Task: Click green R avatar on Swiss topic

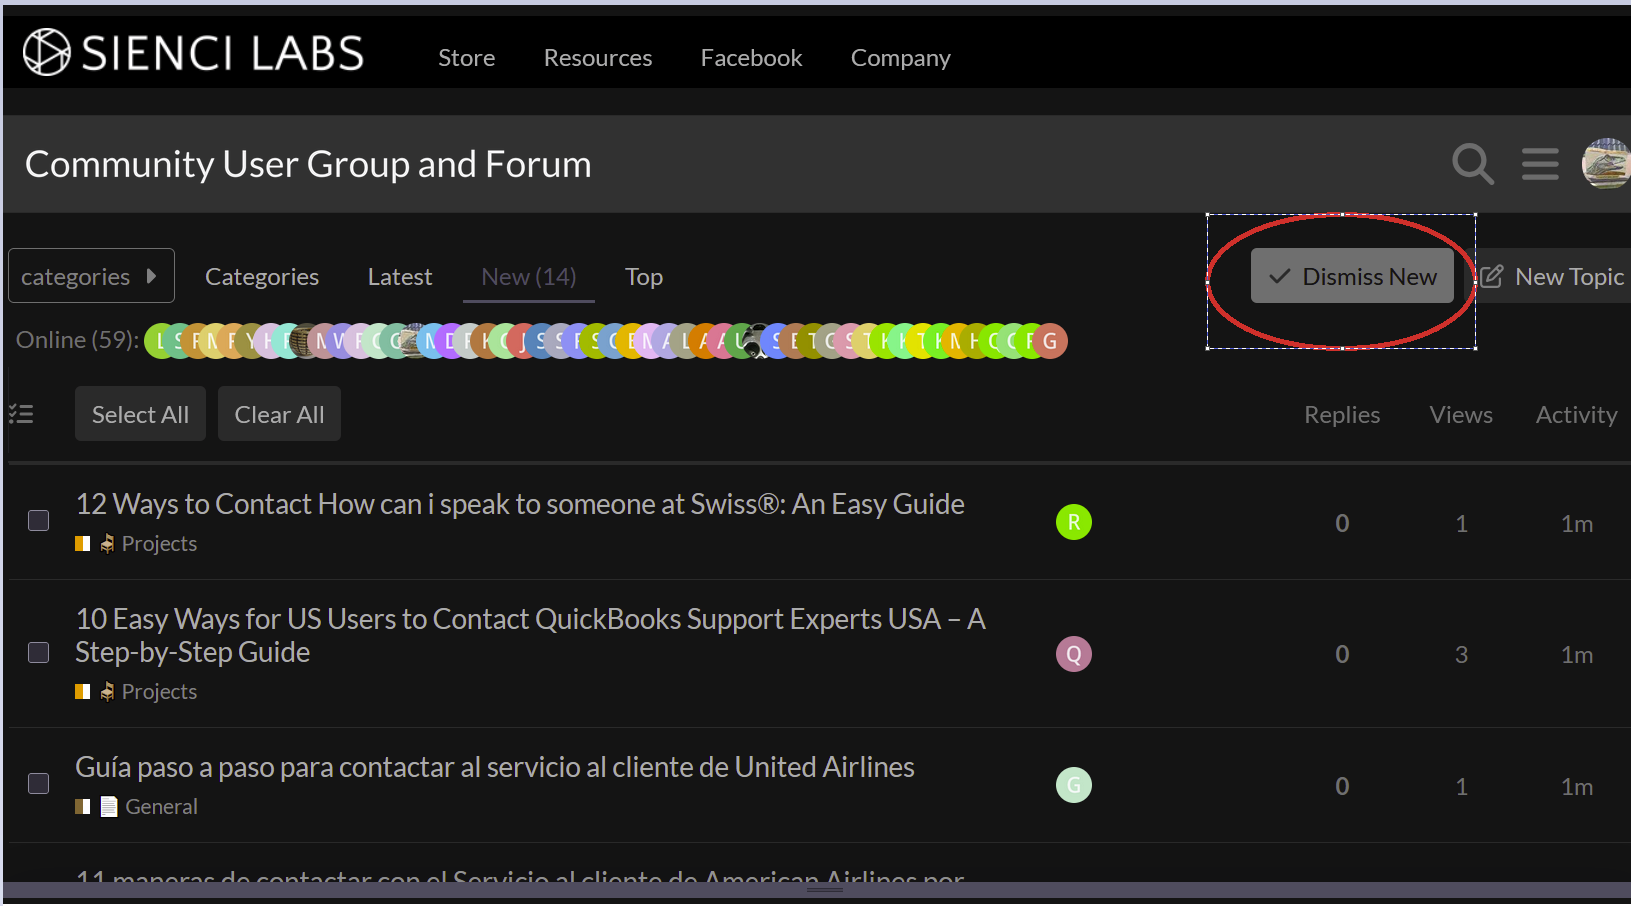Action: pos(1074,522)
